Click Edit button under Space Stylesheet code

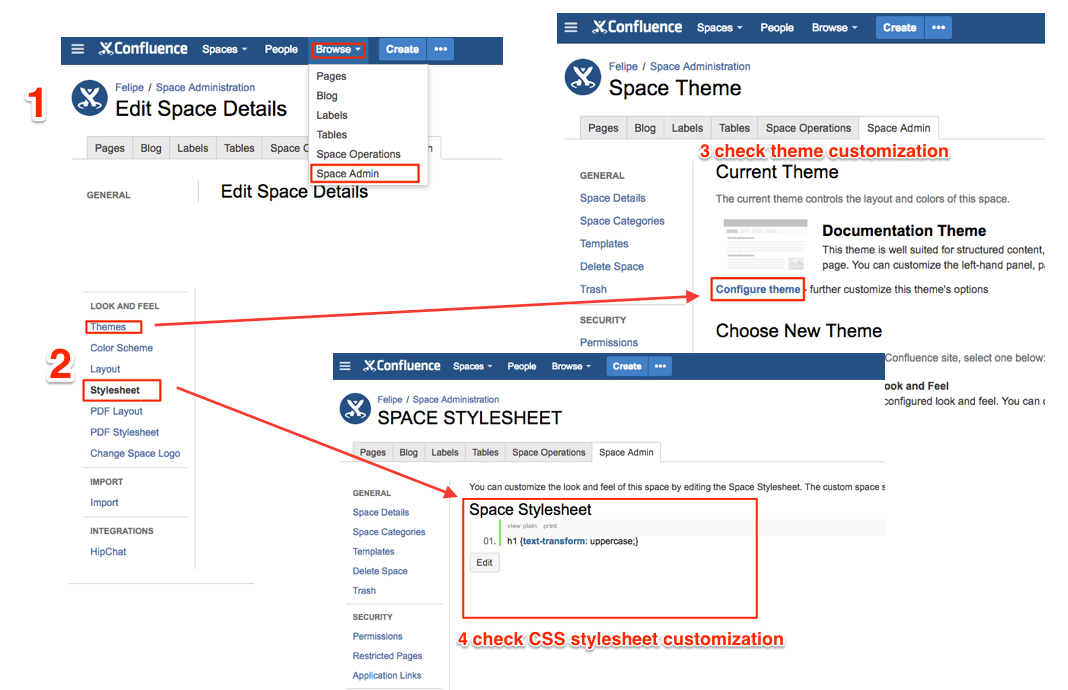pyautogui.click(x=484, y=563)
